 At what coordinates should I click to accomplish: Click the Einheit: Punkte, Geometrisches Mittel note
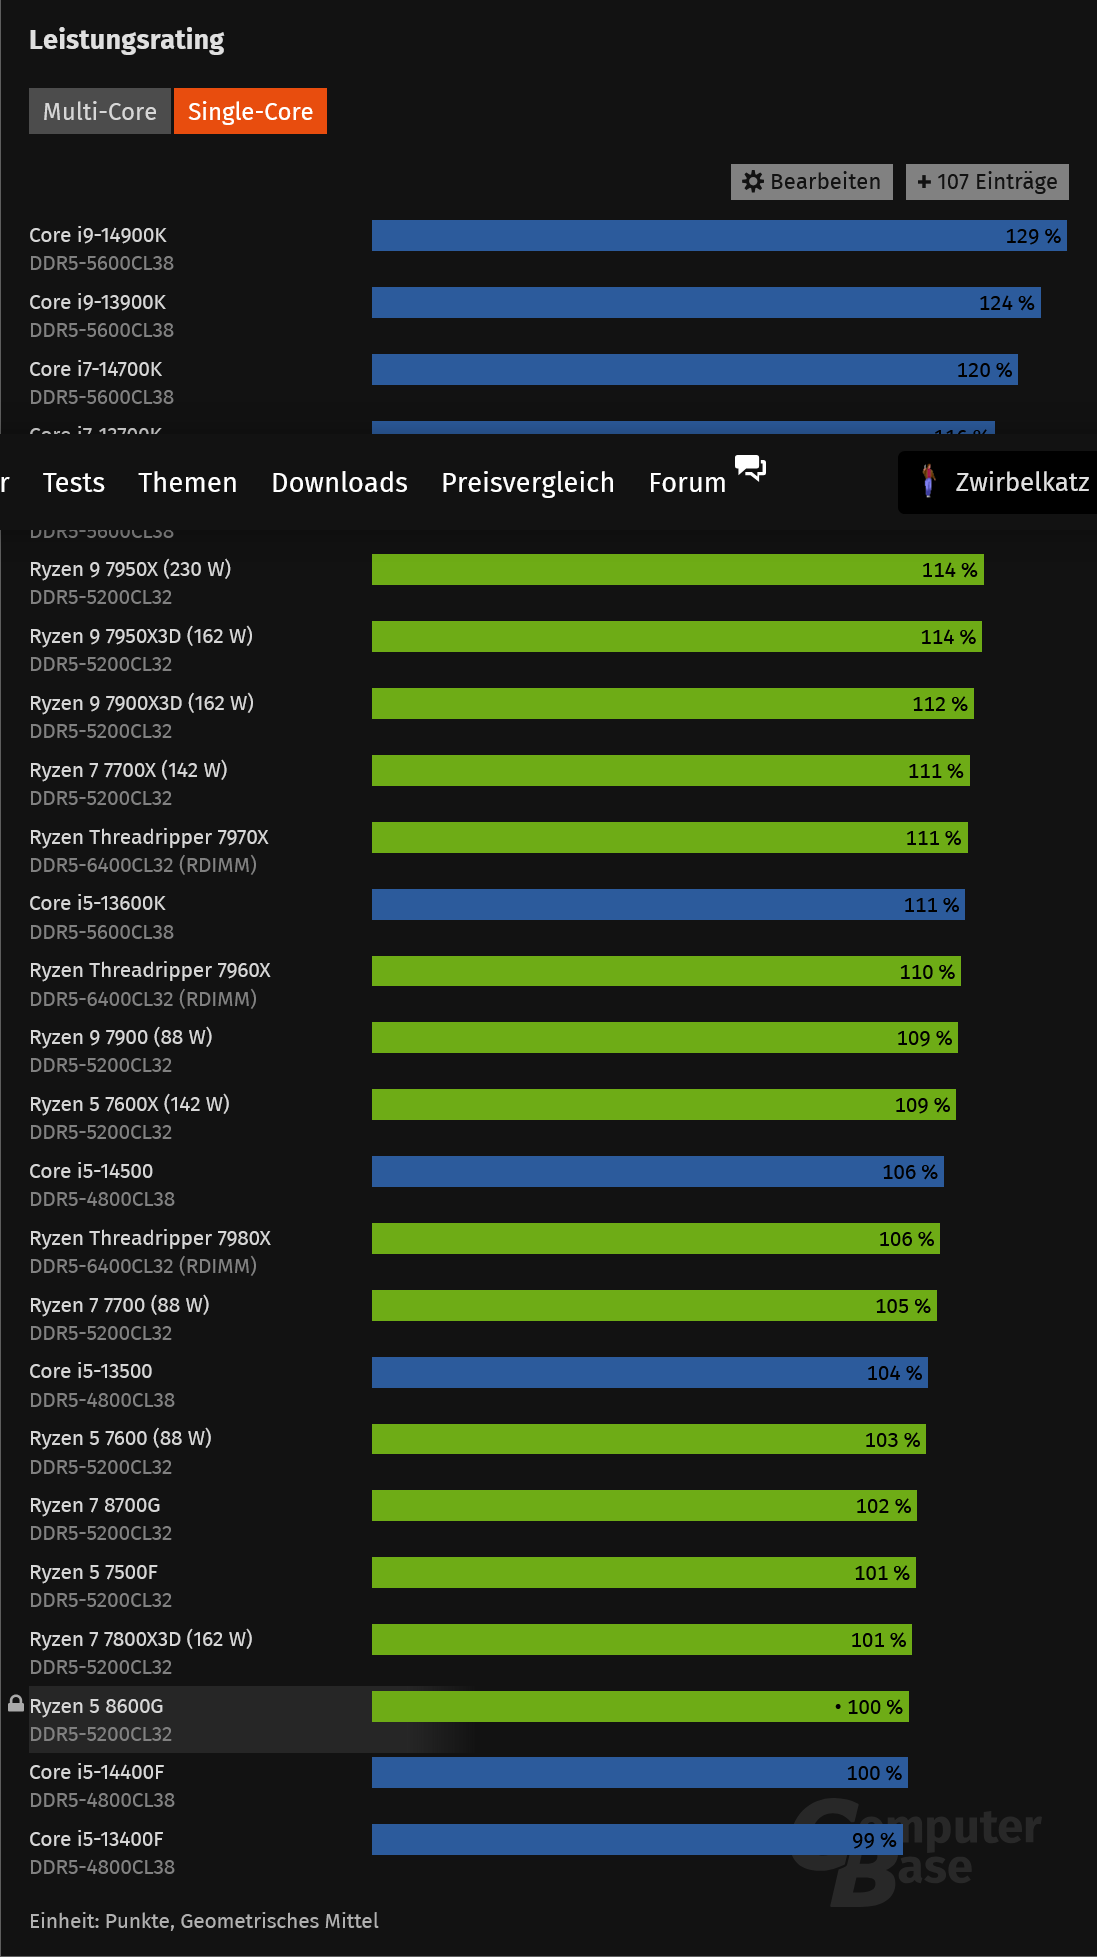click(x=204, y=1921)
